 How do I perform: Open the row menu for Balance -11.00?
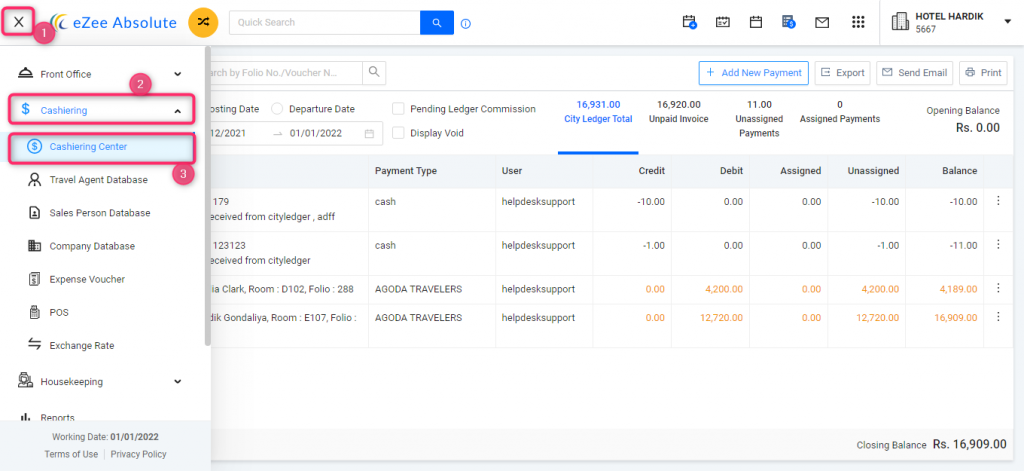tap(997, 245)
